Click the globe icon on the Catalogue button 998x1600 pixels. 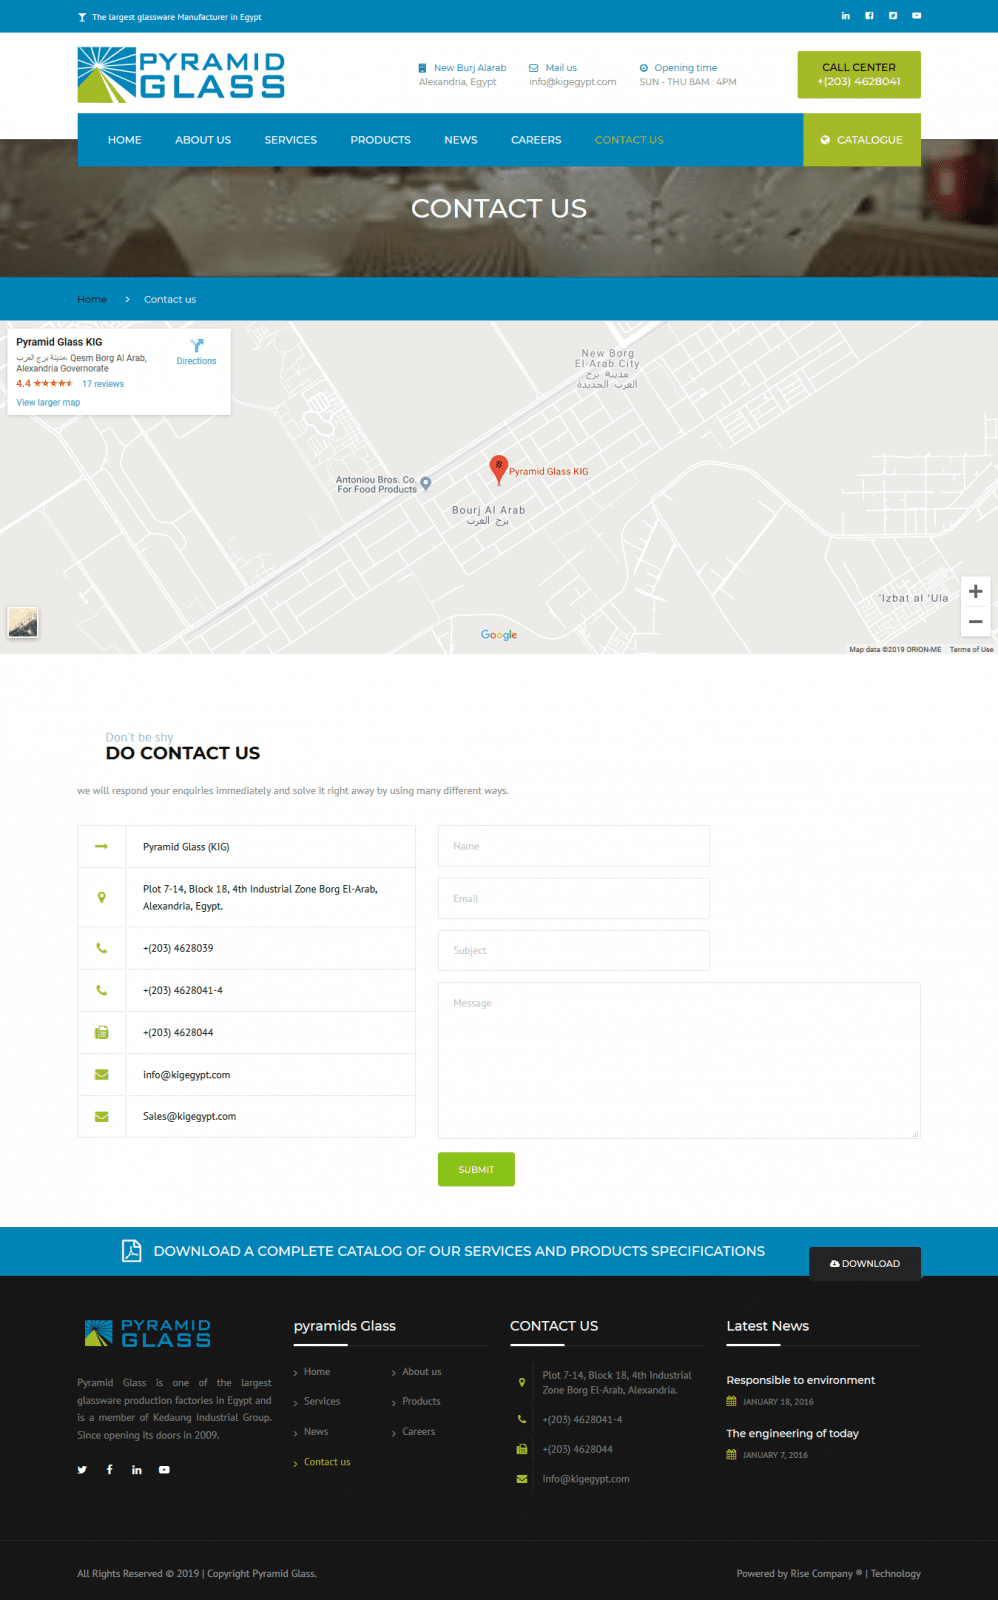(x=825, y=140)
